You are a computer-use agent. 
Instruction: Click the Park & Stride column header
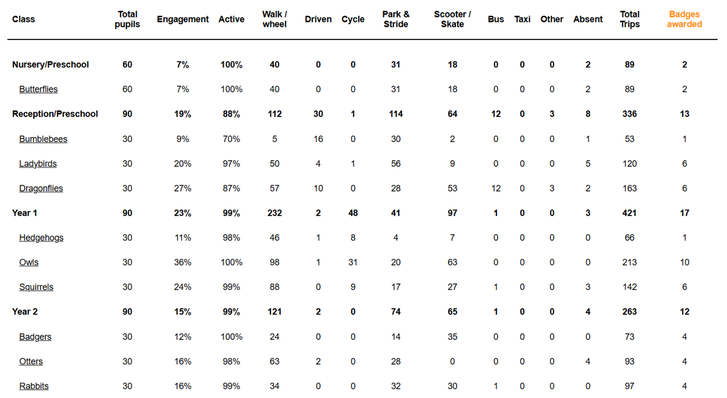point(395,19)
